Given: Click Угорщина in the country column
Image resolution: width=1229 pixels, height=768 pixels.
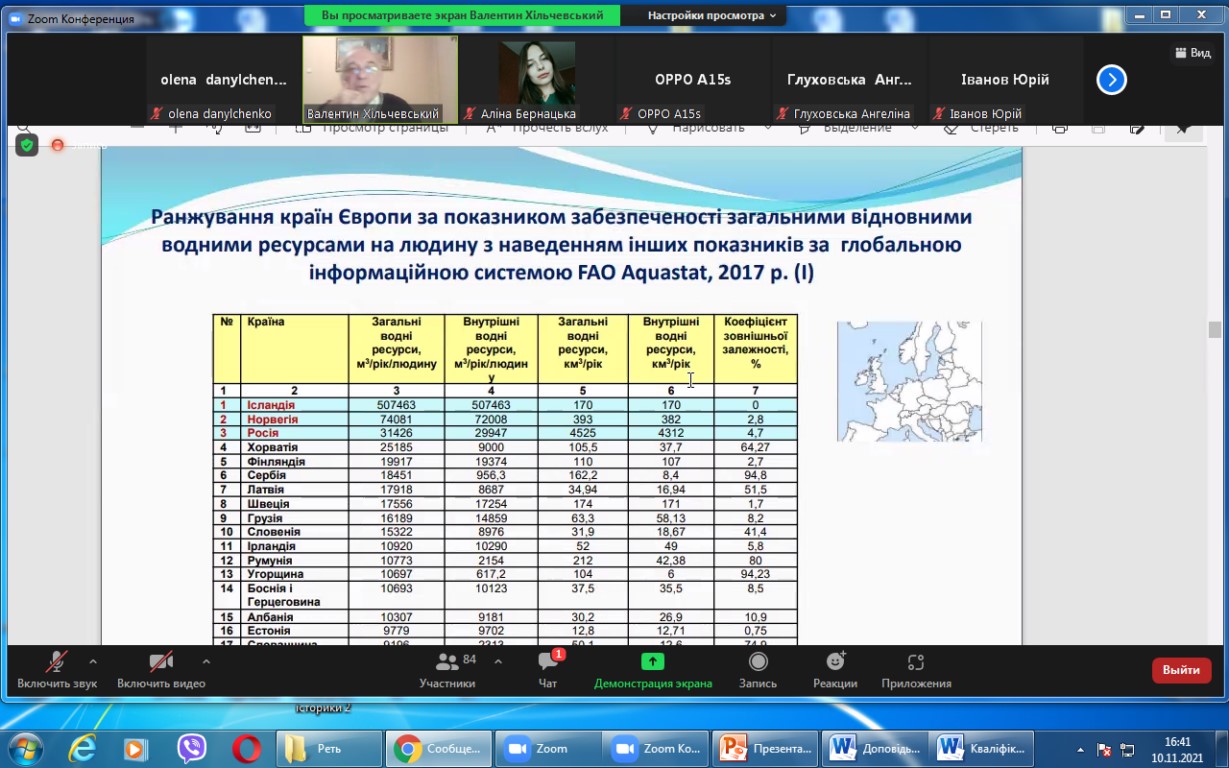Looking at the screenshot, I should (x=274, y=574).
